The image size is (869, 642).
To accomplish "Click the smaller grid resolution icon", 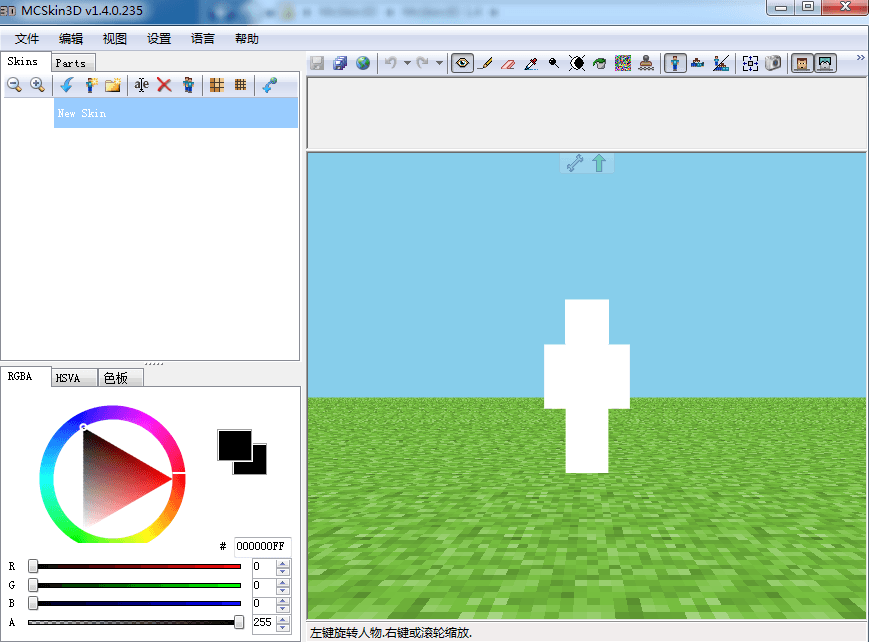I will pos(240,85).
